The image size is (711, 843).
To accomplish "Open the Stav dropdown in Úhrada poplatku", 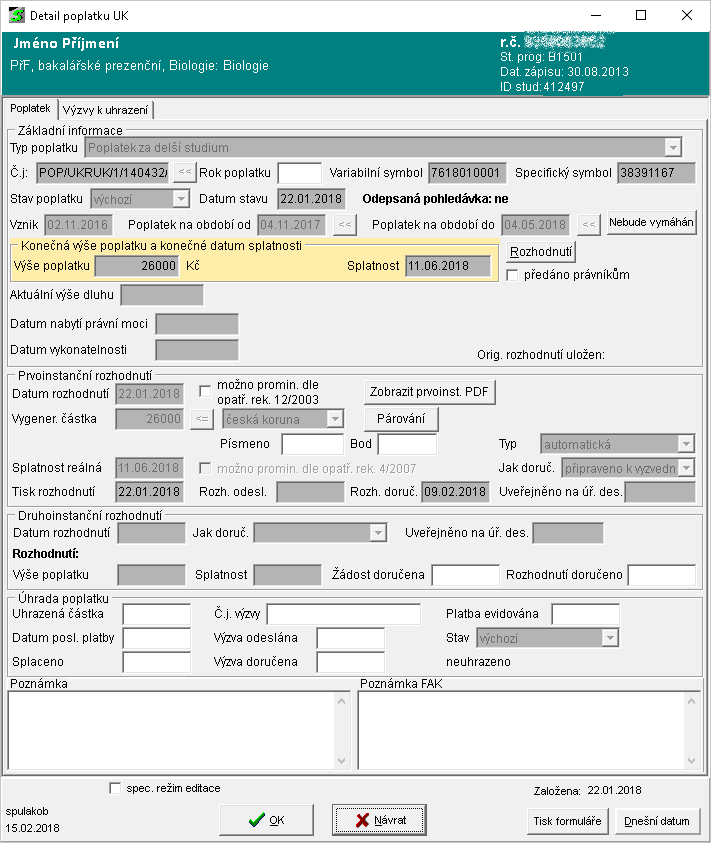I will click(x=609, y=638).
